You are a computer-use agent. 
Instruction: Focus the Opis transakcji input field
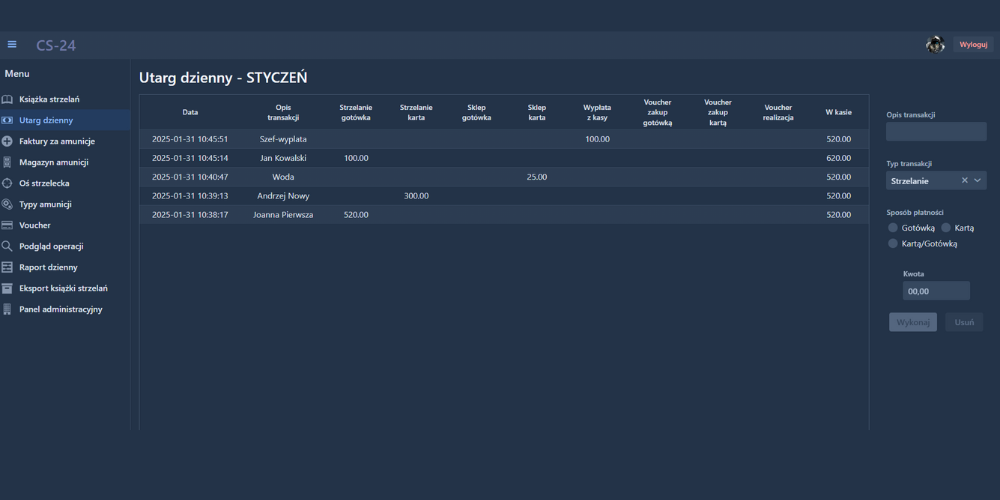(x=935, y=132)
